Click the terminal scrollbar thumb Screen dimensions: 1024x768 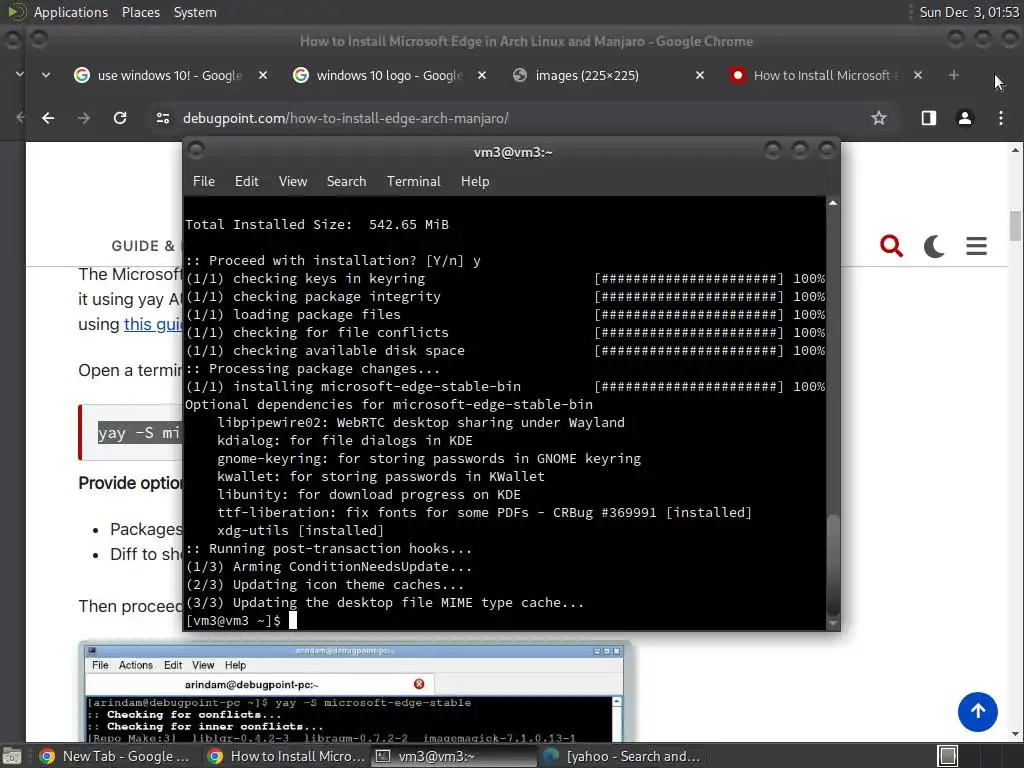point(833,565)
